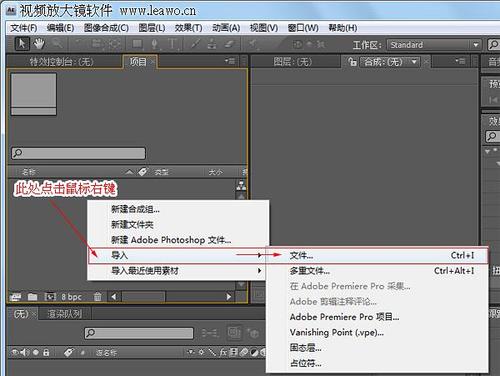Open the Project panel options menu
500x376 pixels.
230,61
